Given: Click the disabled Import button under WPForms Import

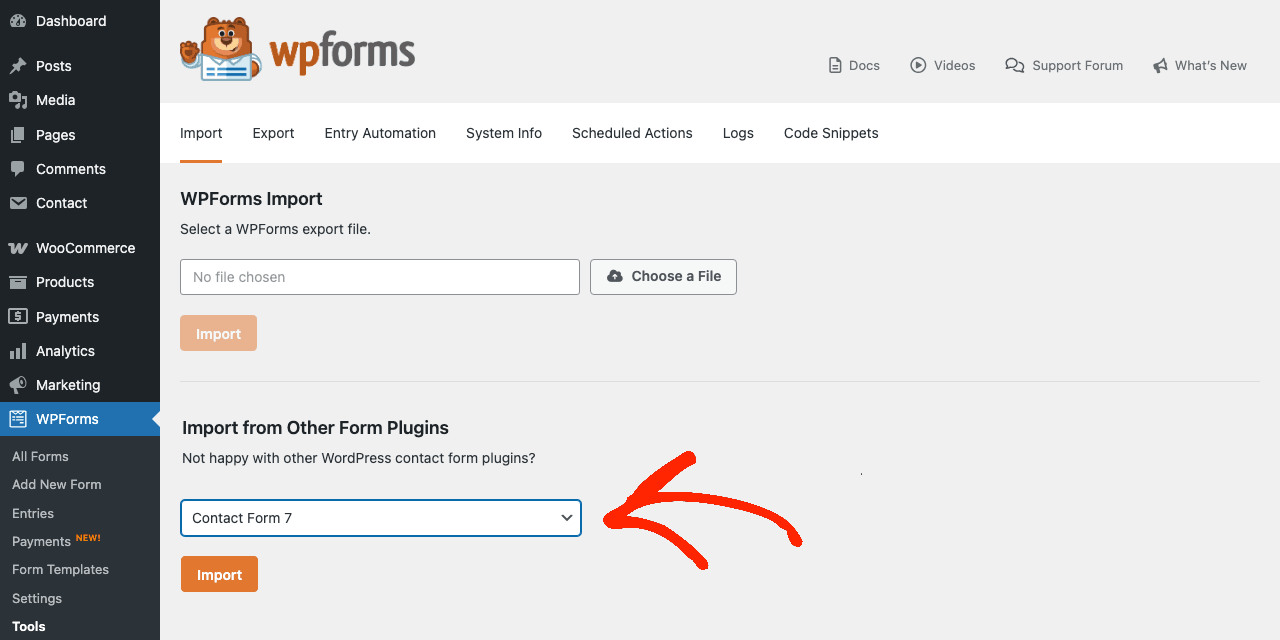Looking at the screenshot, I should 218,333.
